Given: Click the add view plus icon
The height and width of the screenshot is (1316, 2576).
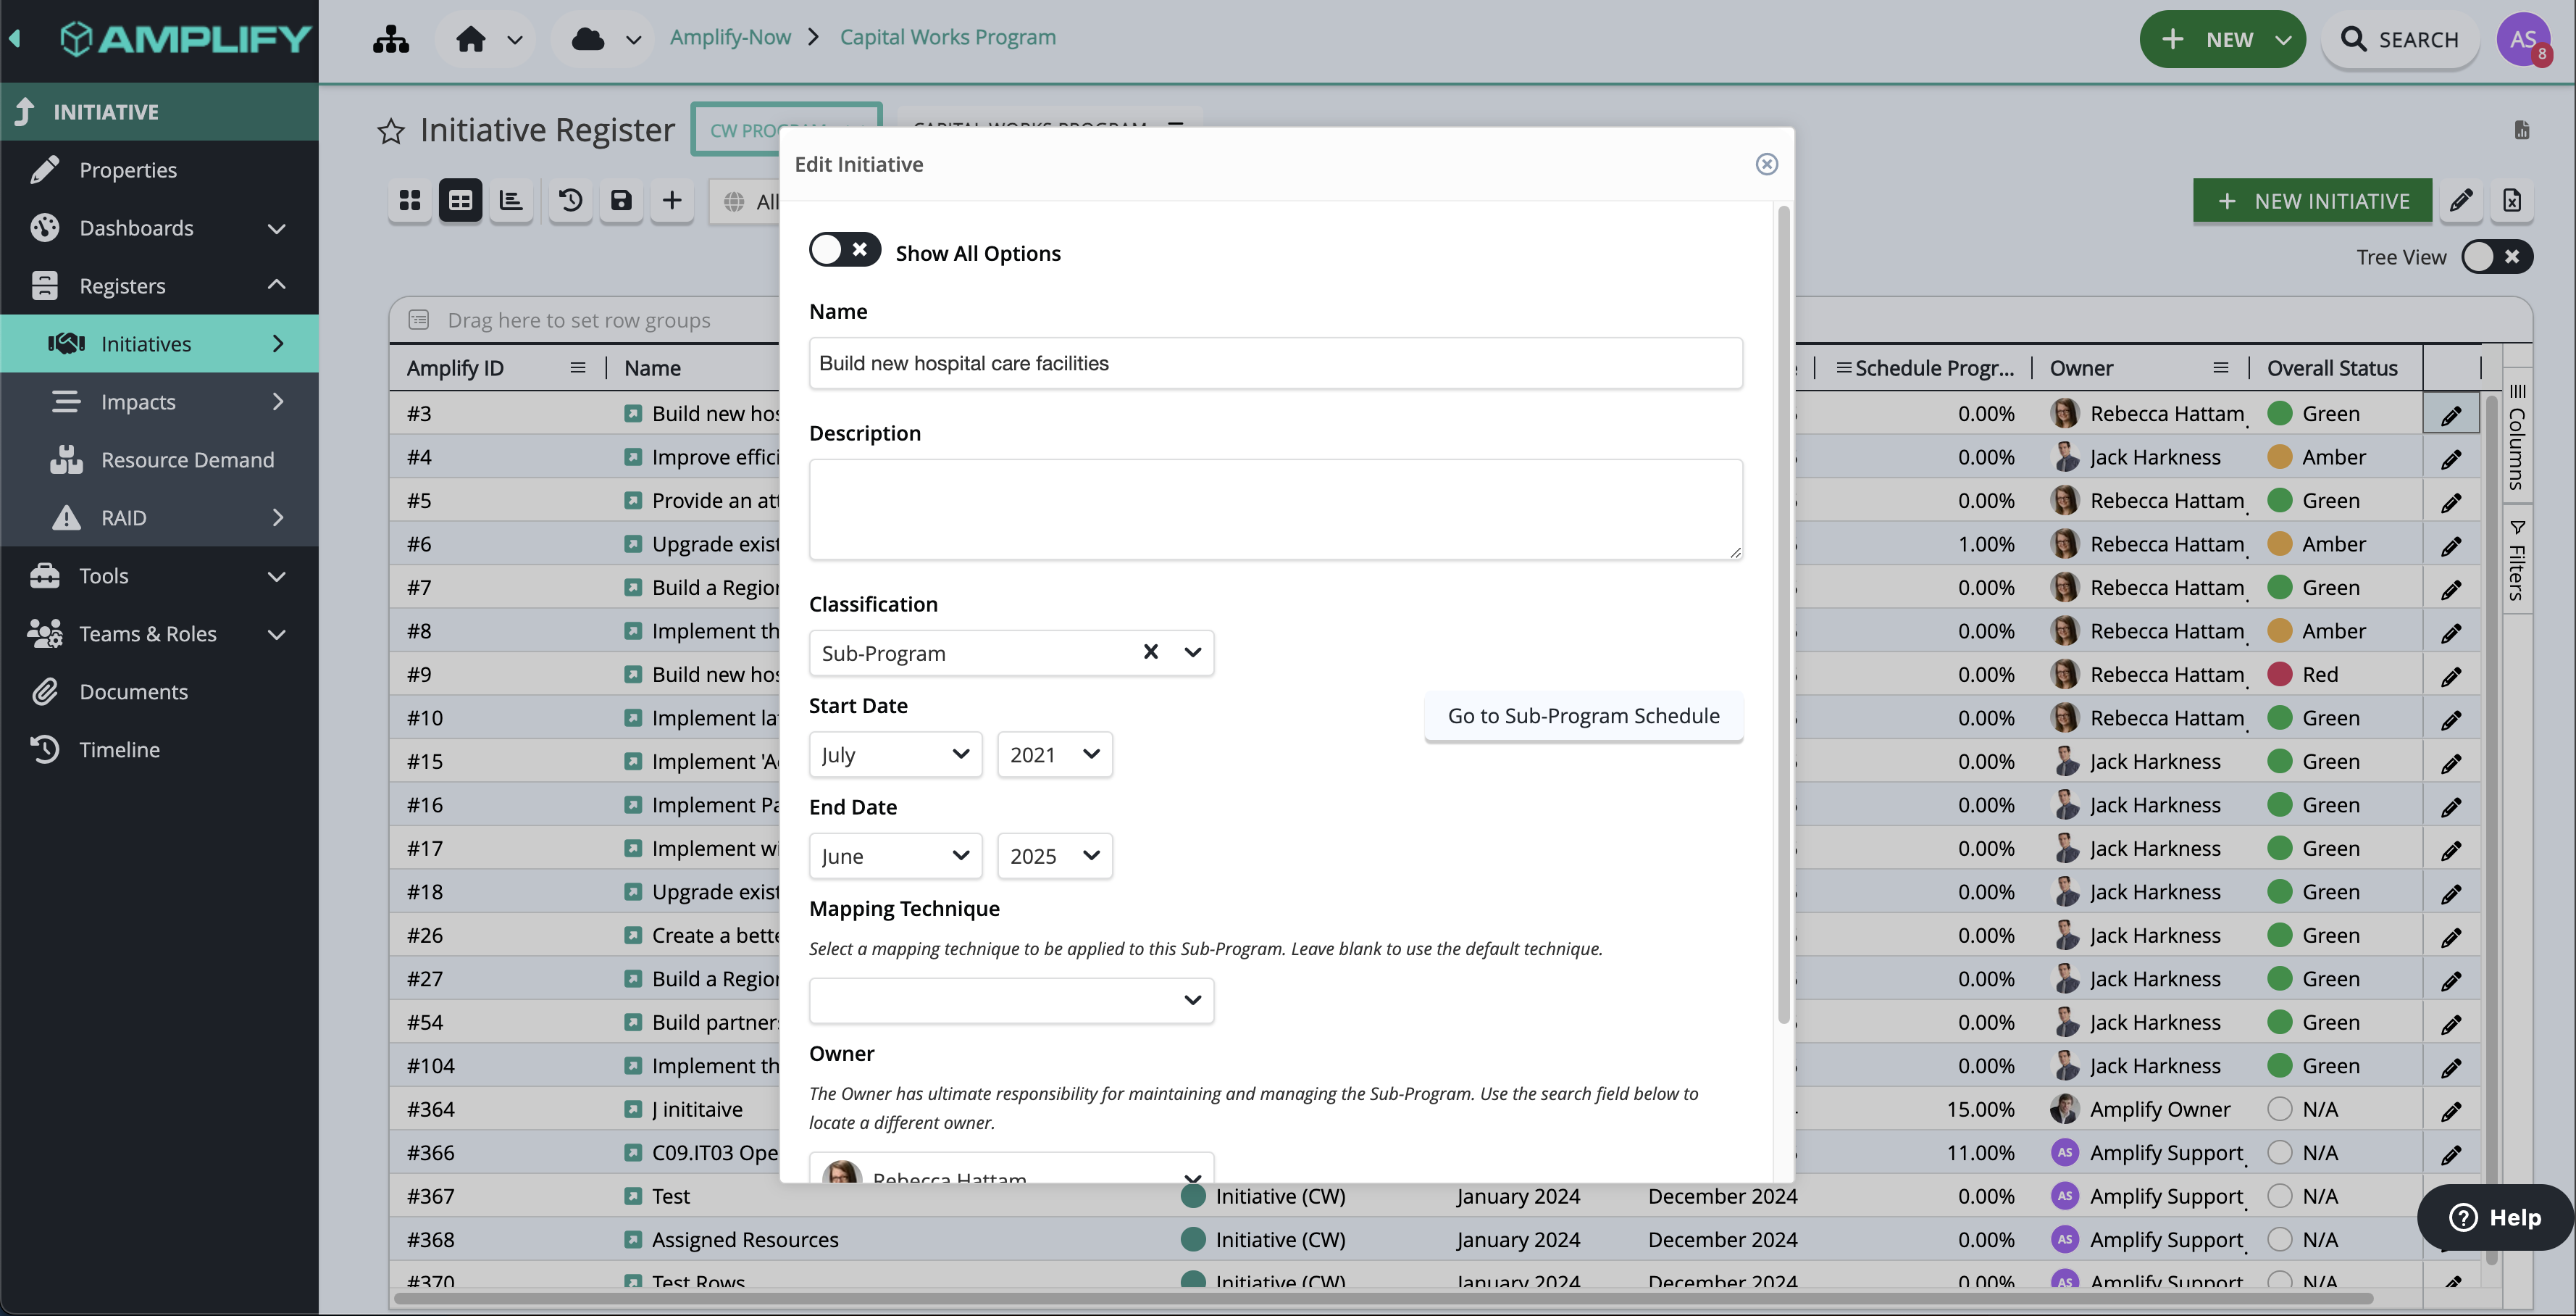Looking at the screenshot, I should (x=672, y=201).
